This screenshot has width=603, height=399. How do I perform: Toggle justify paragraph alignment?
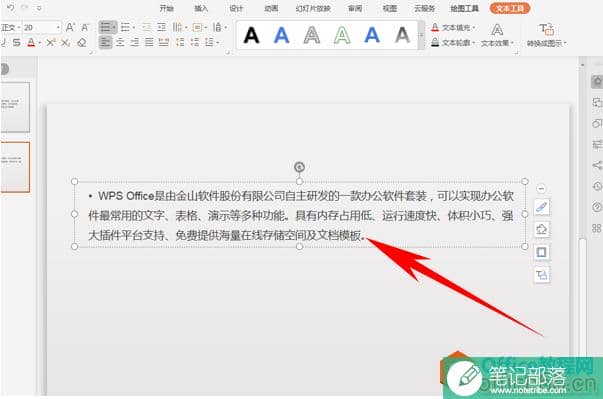tap(149, 43)
